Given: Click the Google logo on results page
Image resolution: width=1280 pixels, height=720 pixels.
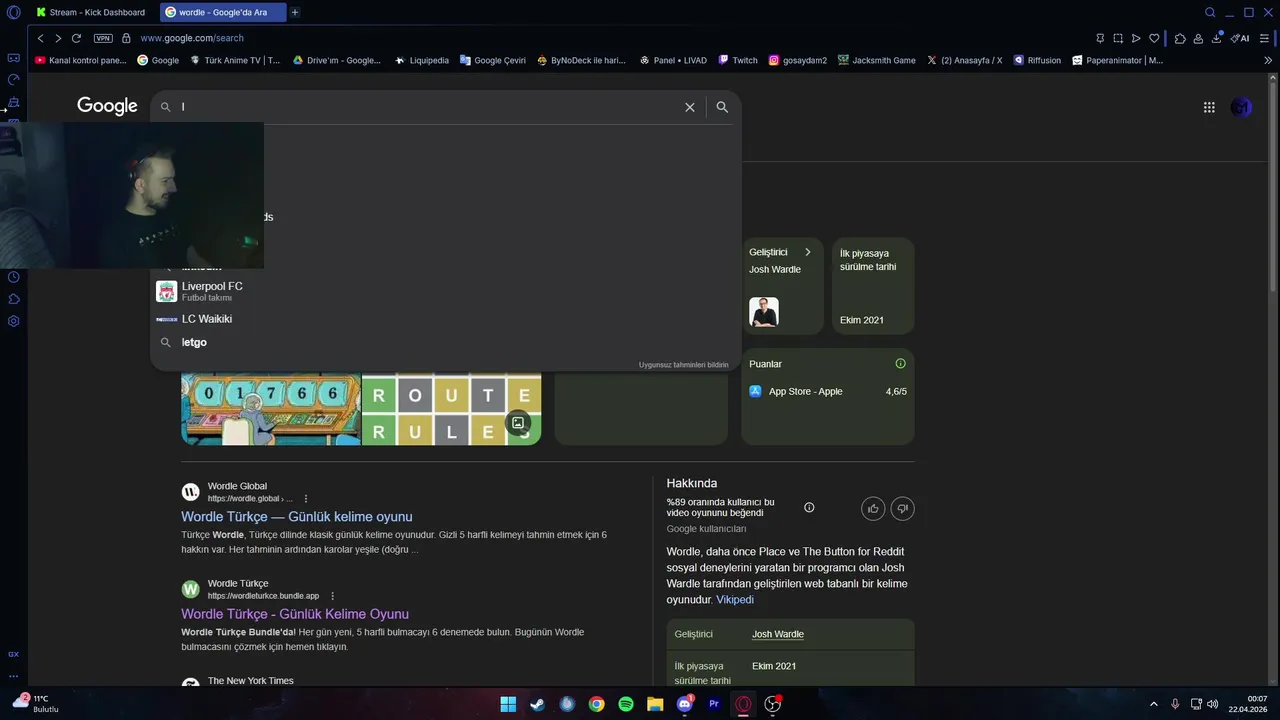Looking at the screenshot, I should click(107, 106).
